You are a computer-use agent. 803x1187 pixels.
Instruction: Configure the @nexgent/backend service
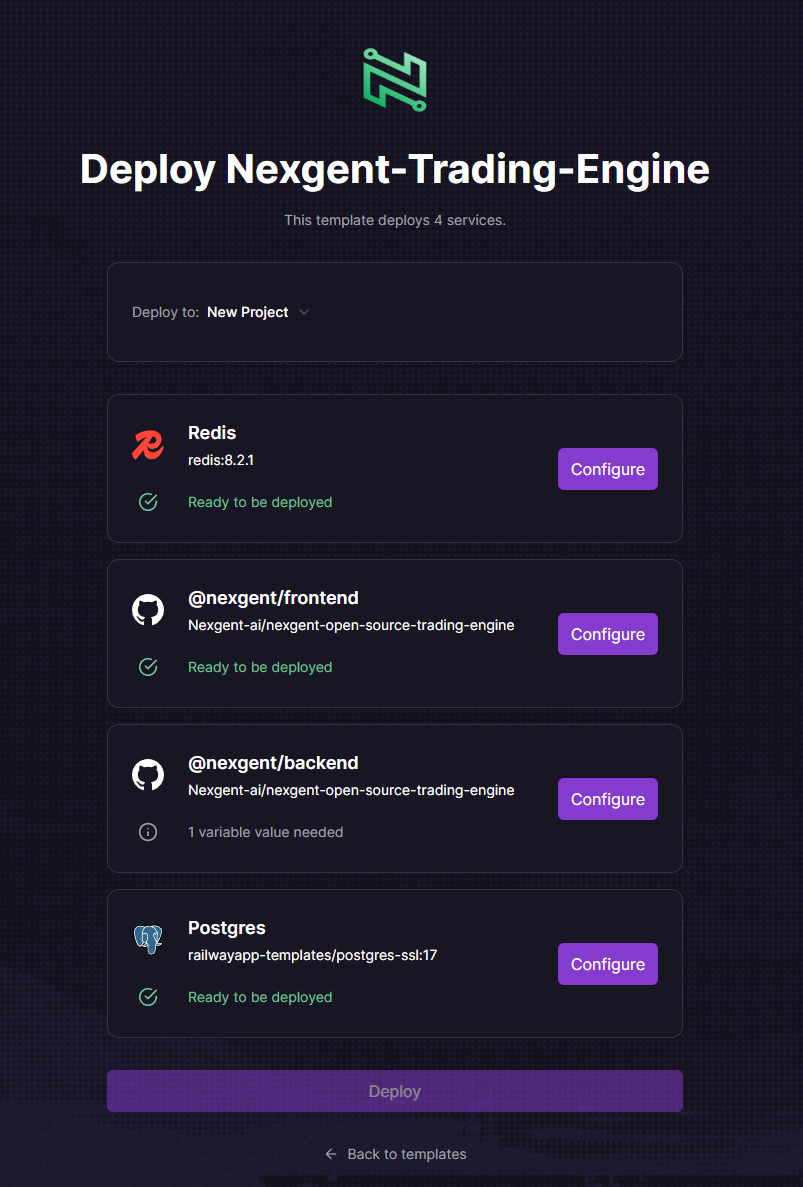tap(607, 798)
